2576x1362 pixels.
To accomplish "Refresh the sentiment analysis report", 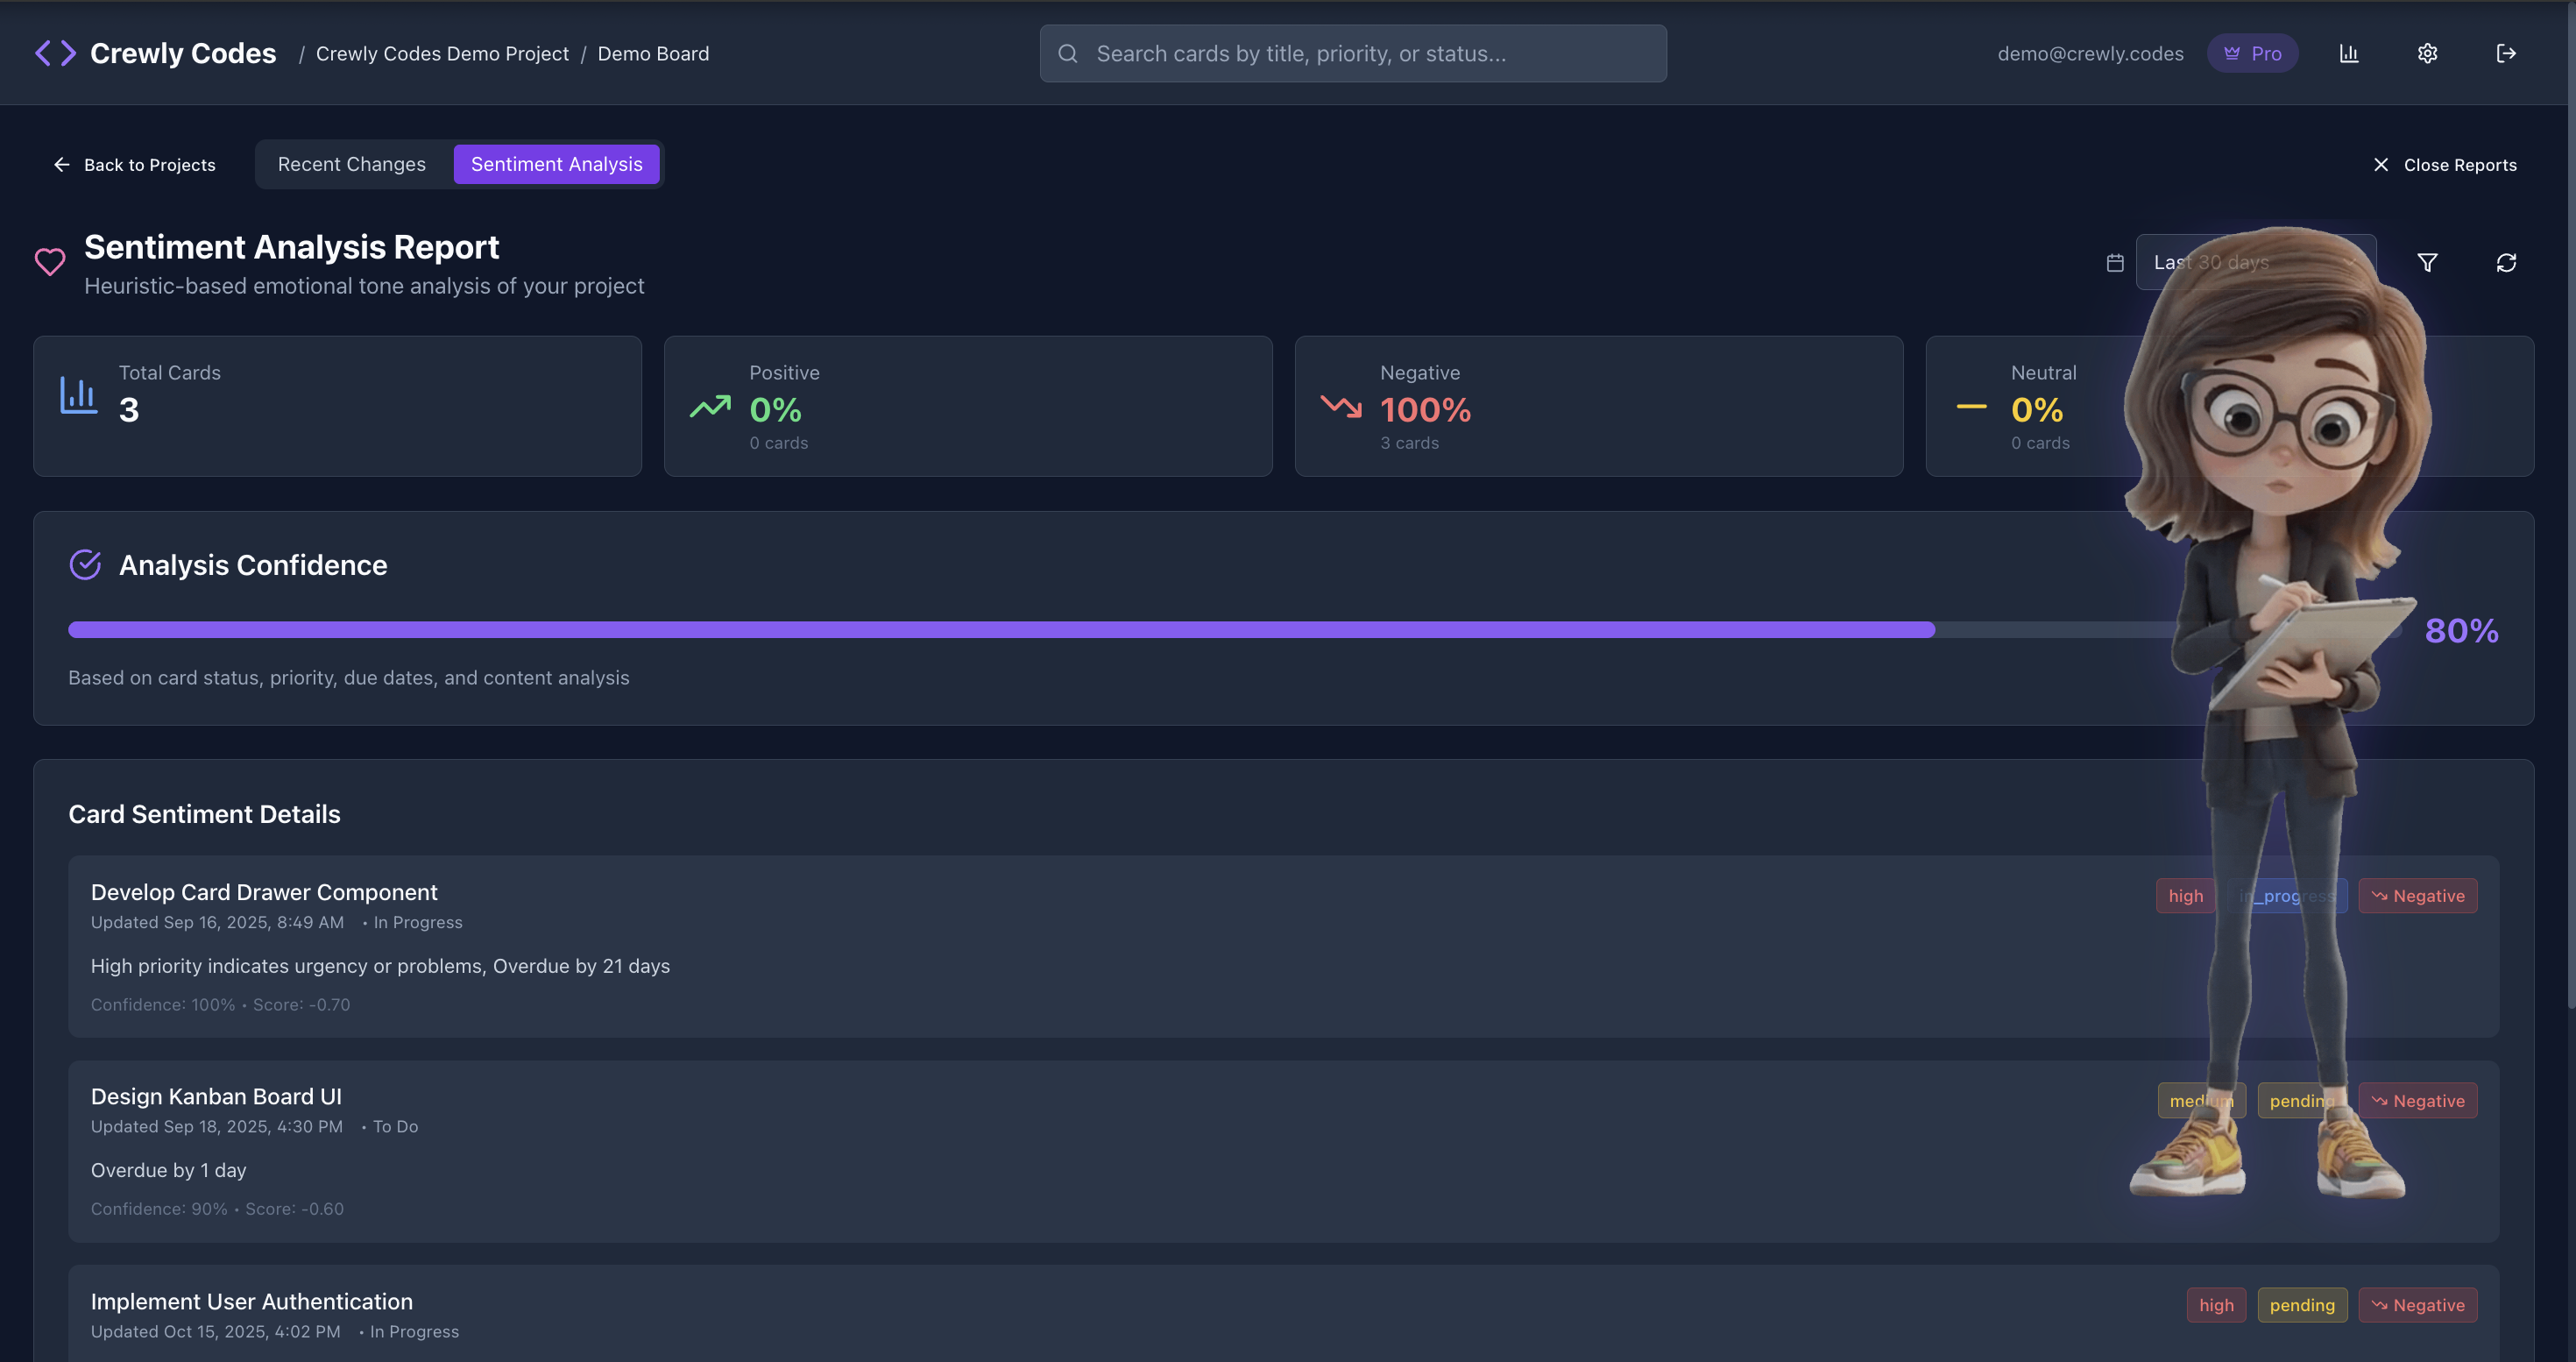I will (2505, 262).
